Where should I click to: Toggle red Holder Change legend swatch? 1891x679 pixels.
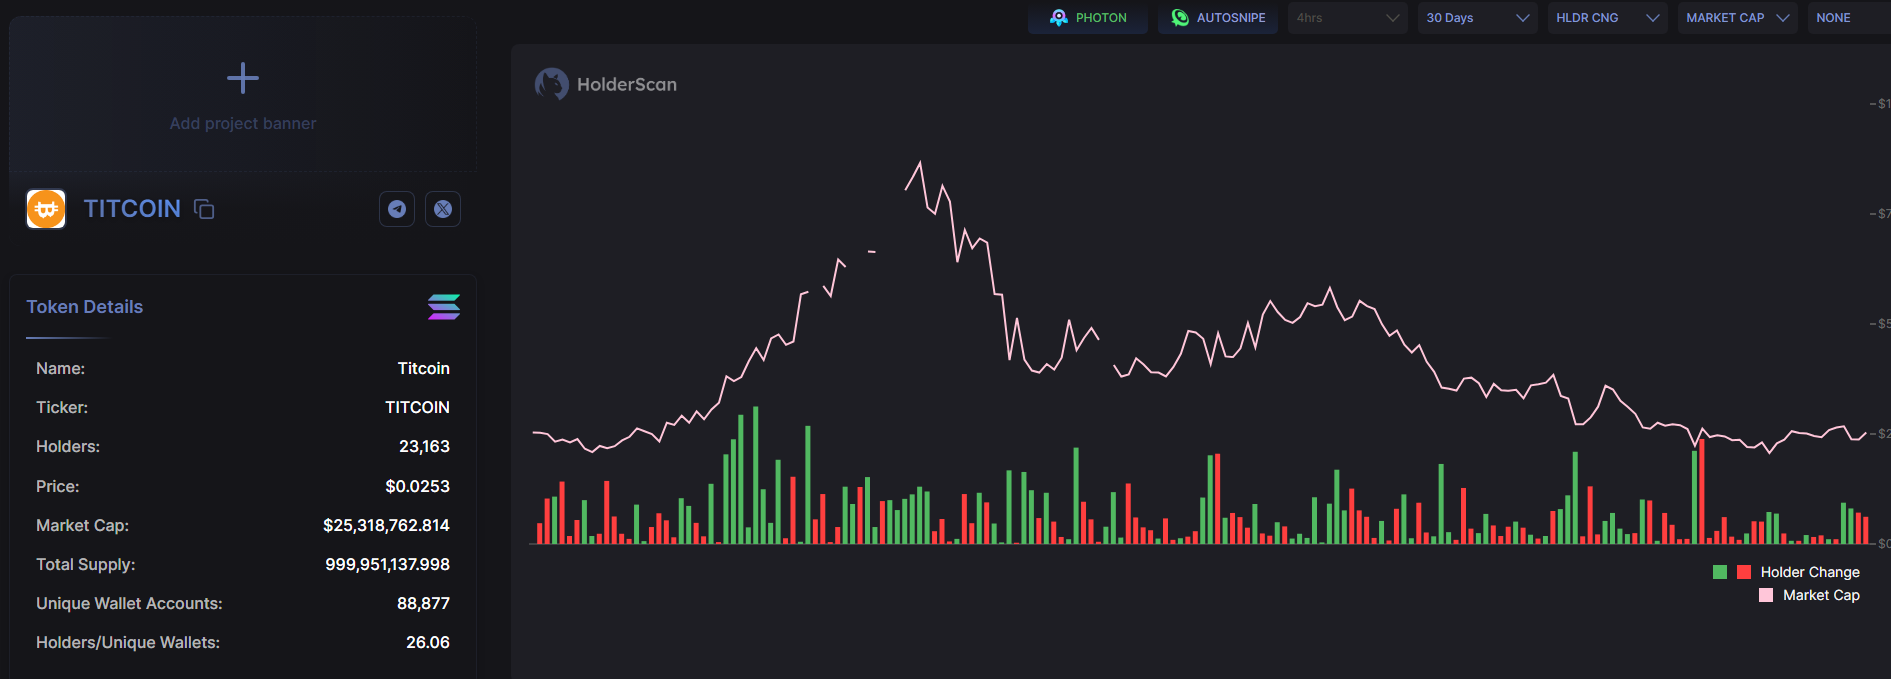click(1744, 572)
